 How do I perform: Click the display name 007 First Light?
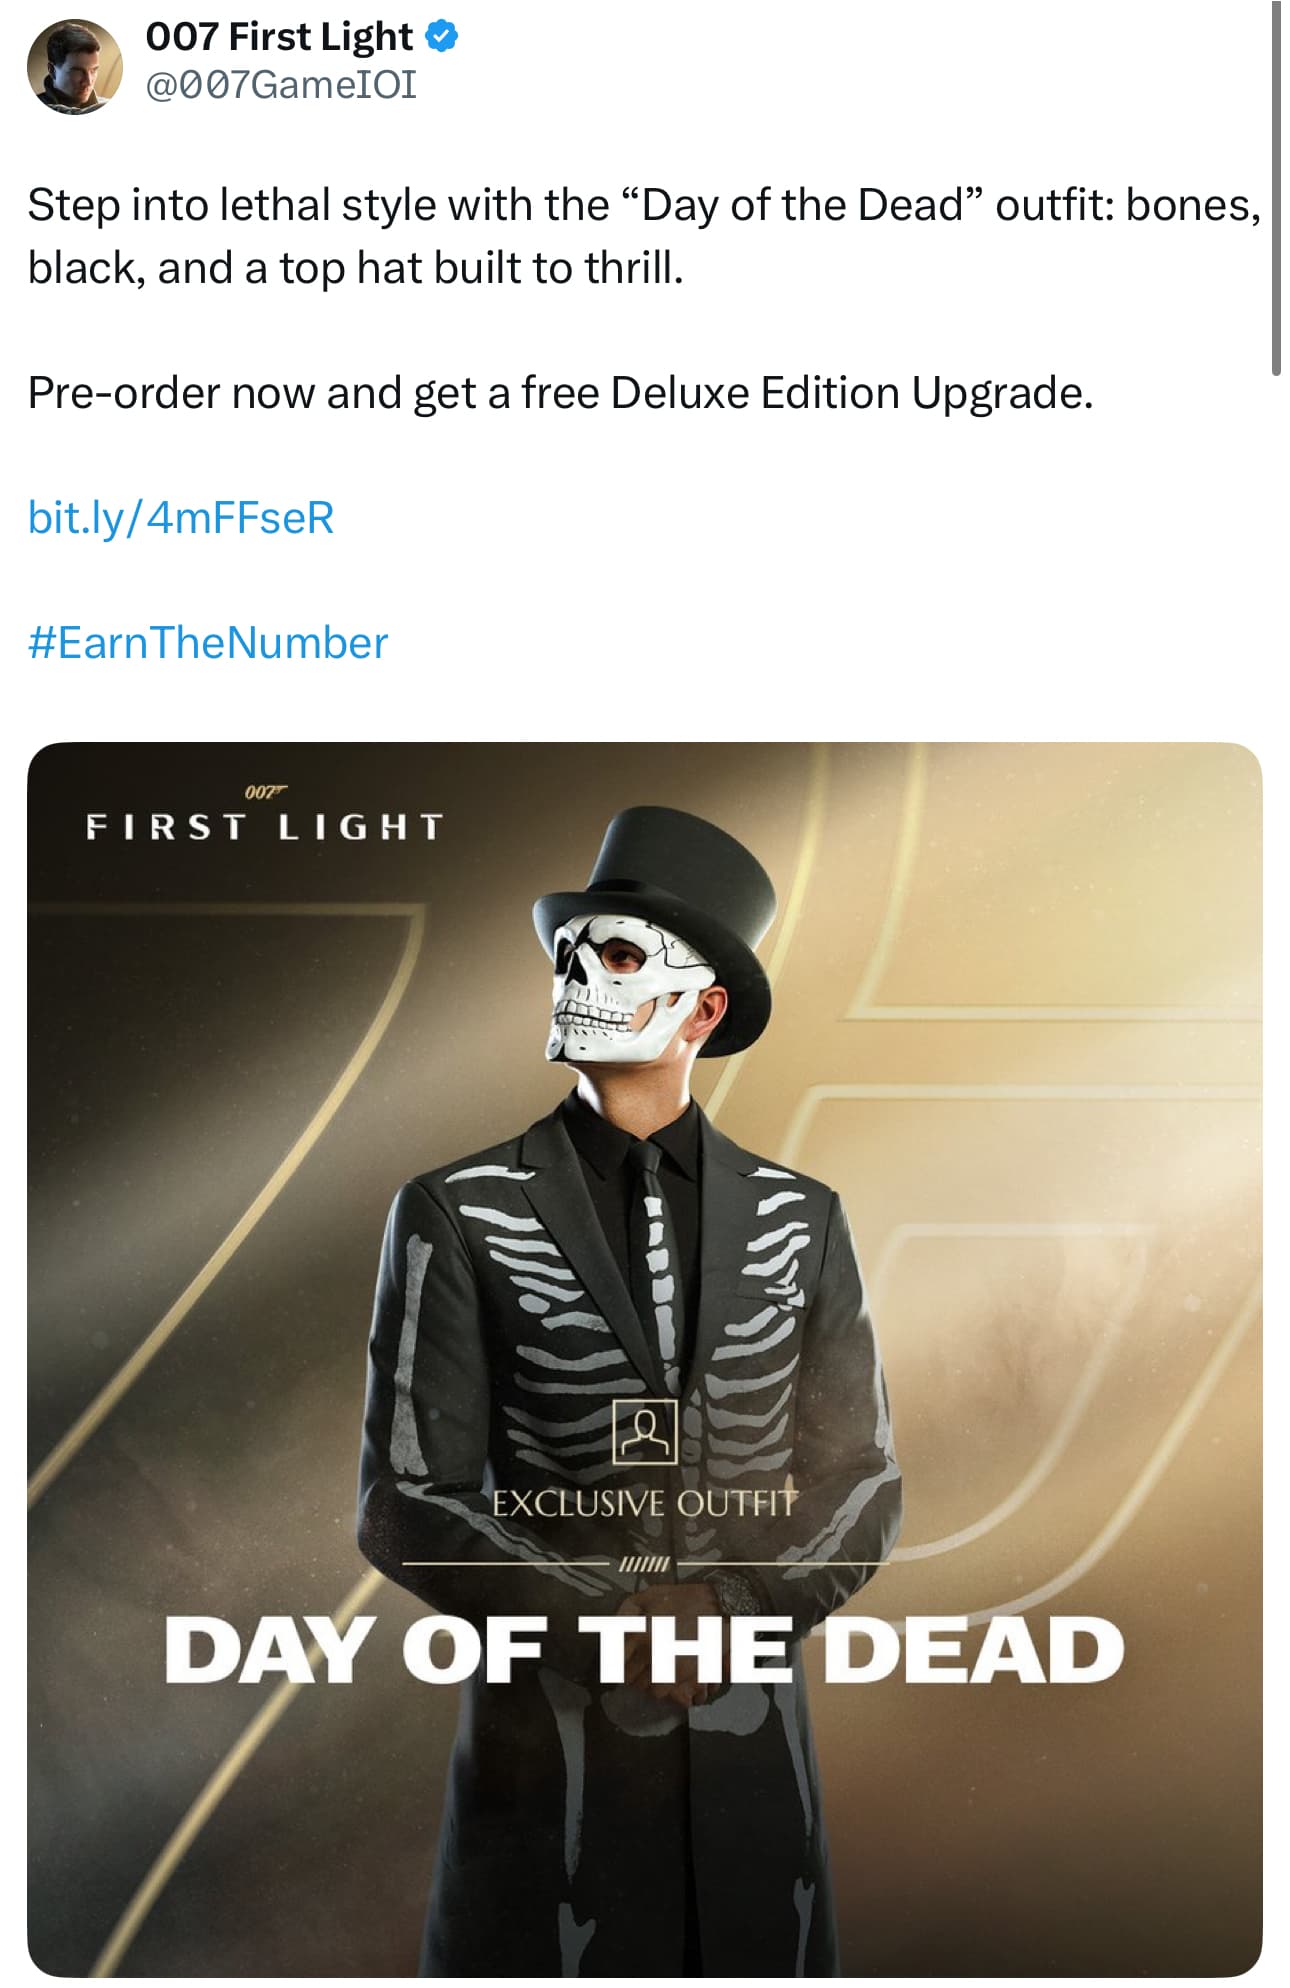(279, 37)
